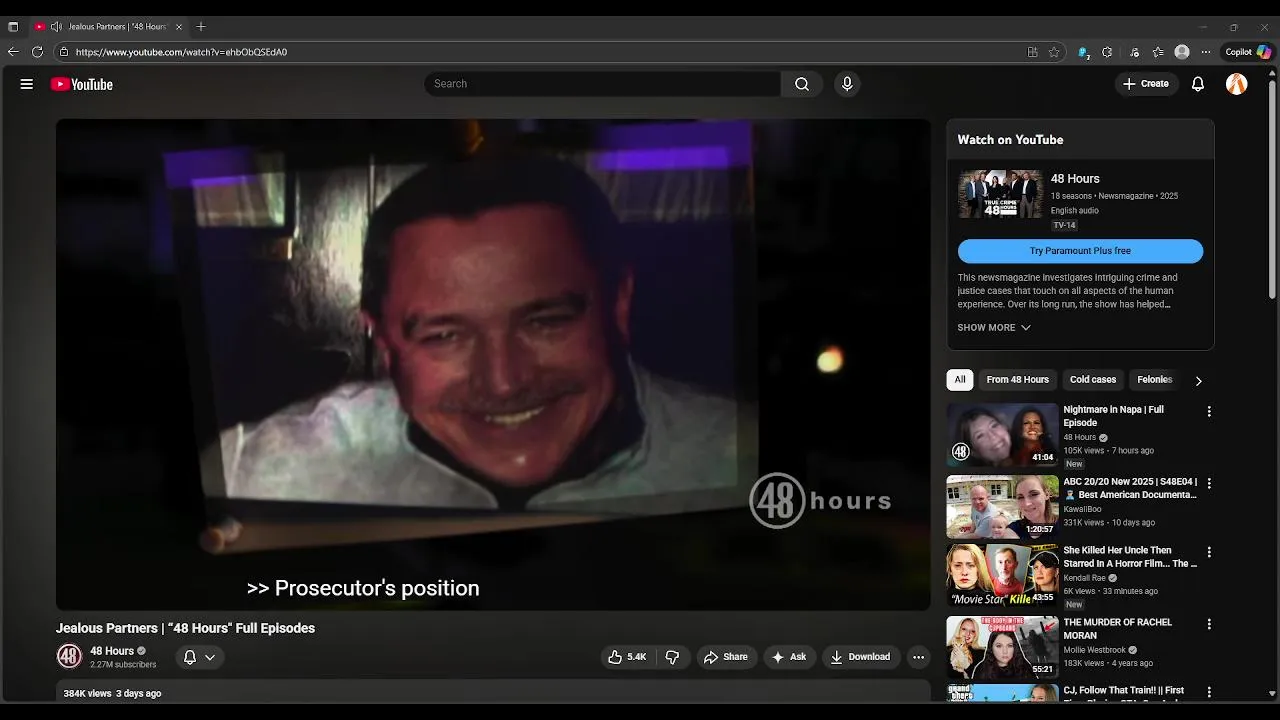1280x720 pixels.
Task: Open YouTube notifications bell
Action: pos(1198,84)
